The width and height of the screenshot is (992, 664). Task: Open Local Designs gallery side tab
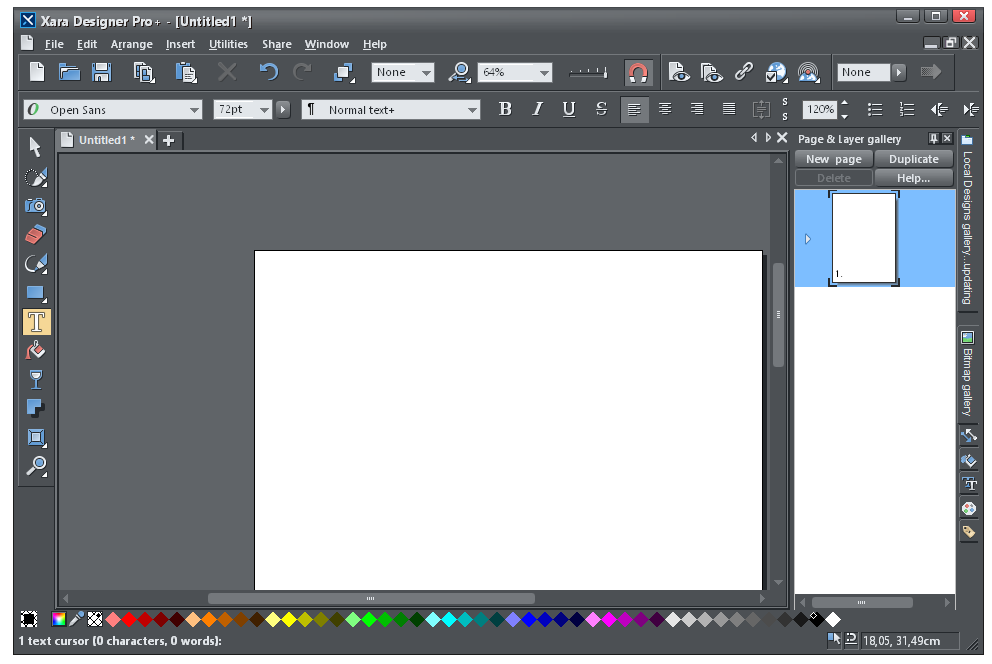967,219
